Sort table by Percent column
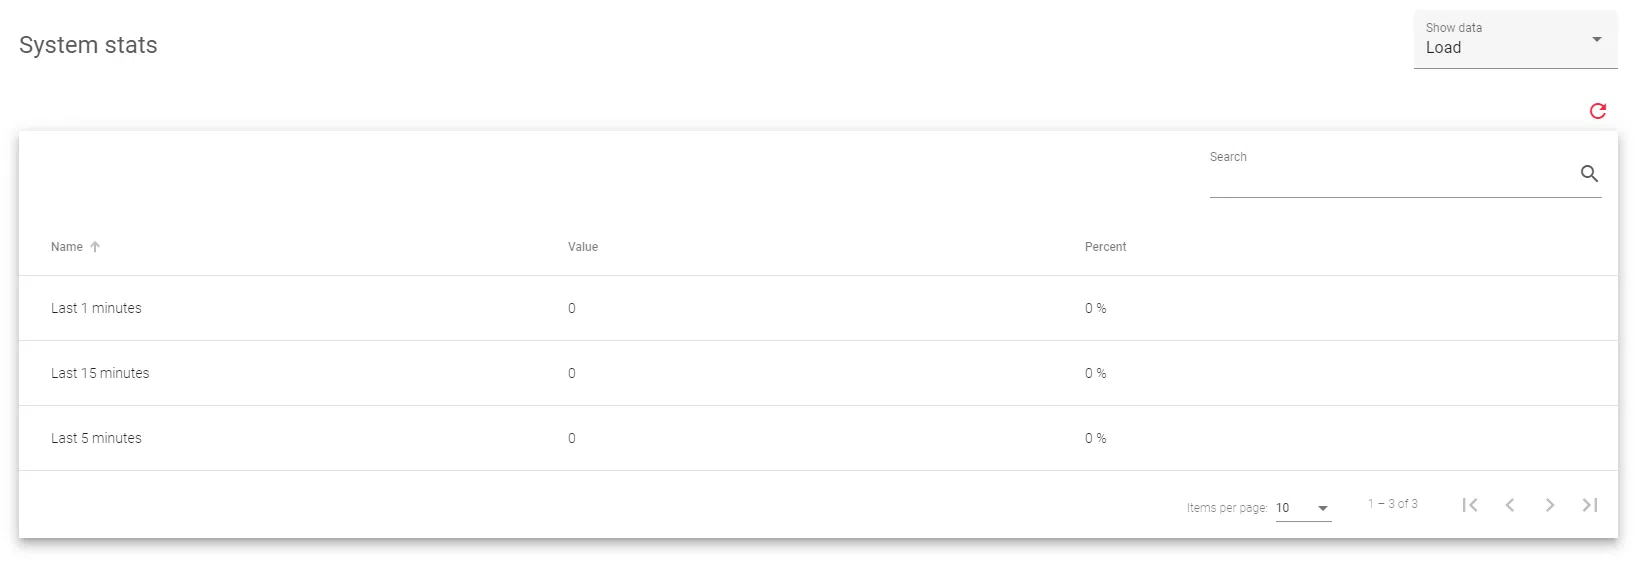1639x568 pixels. point(1105,247)
